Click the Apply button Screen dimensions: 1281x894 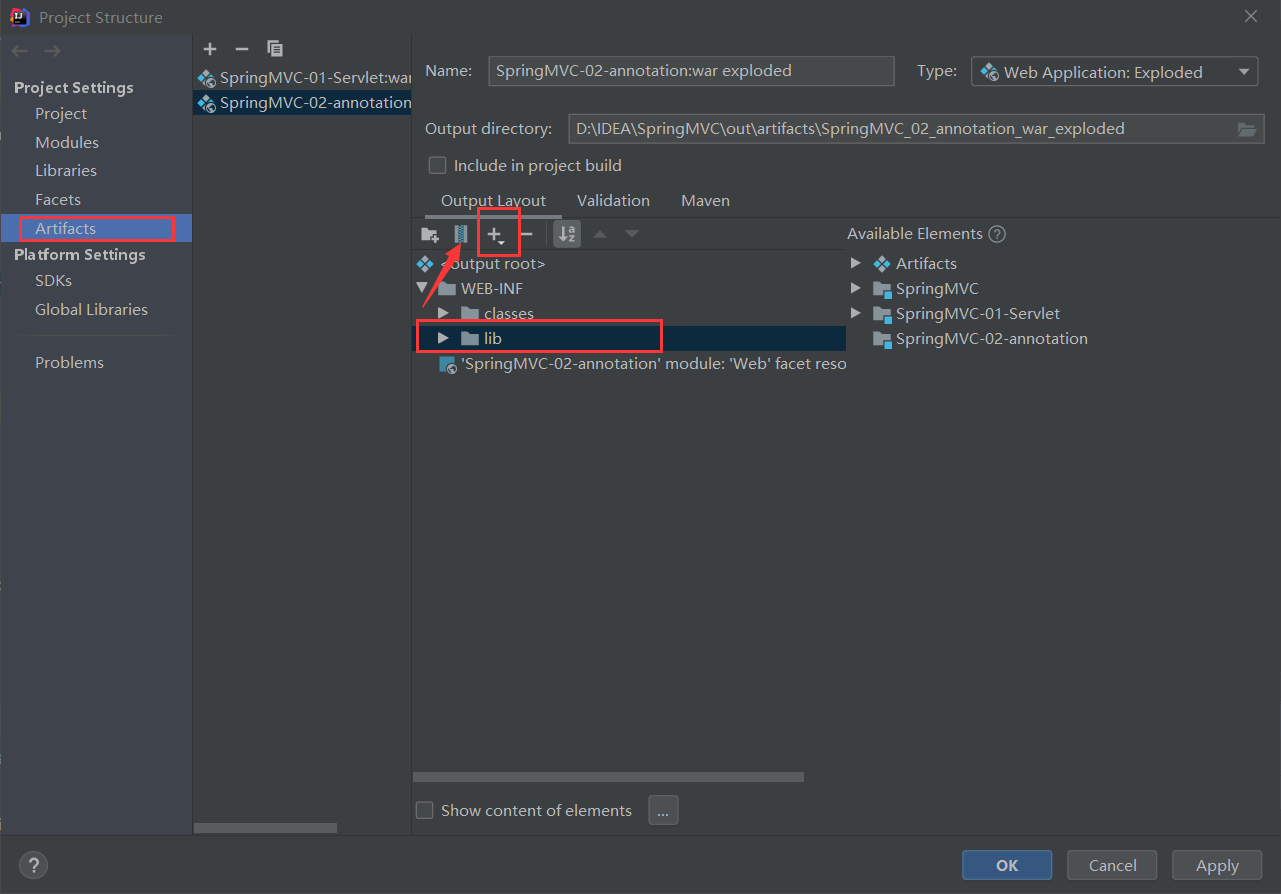[1217, 866]
